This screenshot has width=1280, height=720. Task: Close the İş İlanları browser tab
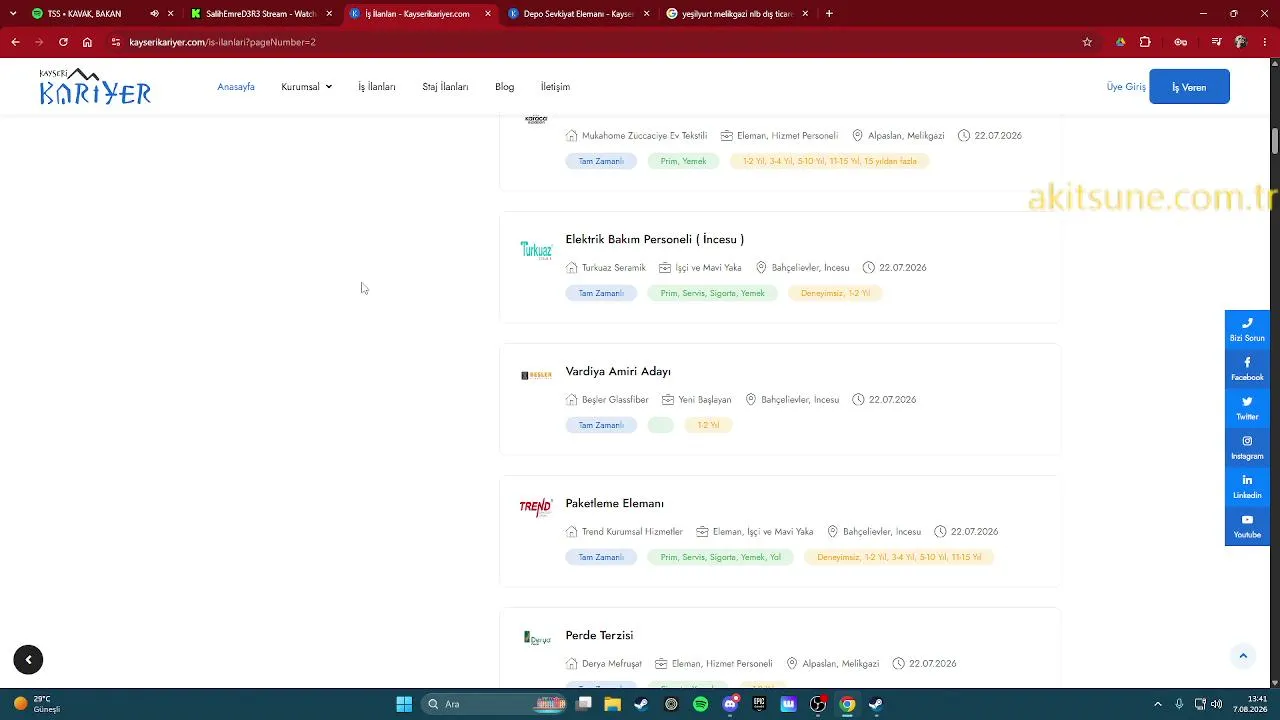pos(488,14)
